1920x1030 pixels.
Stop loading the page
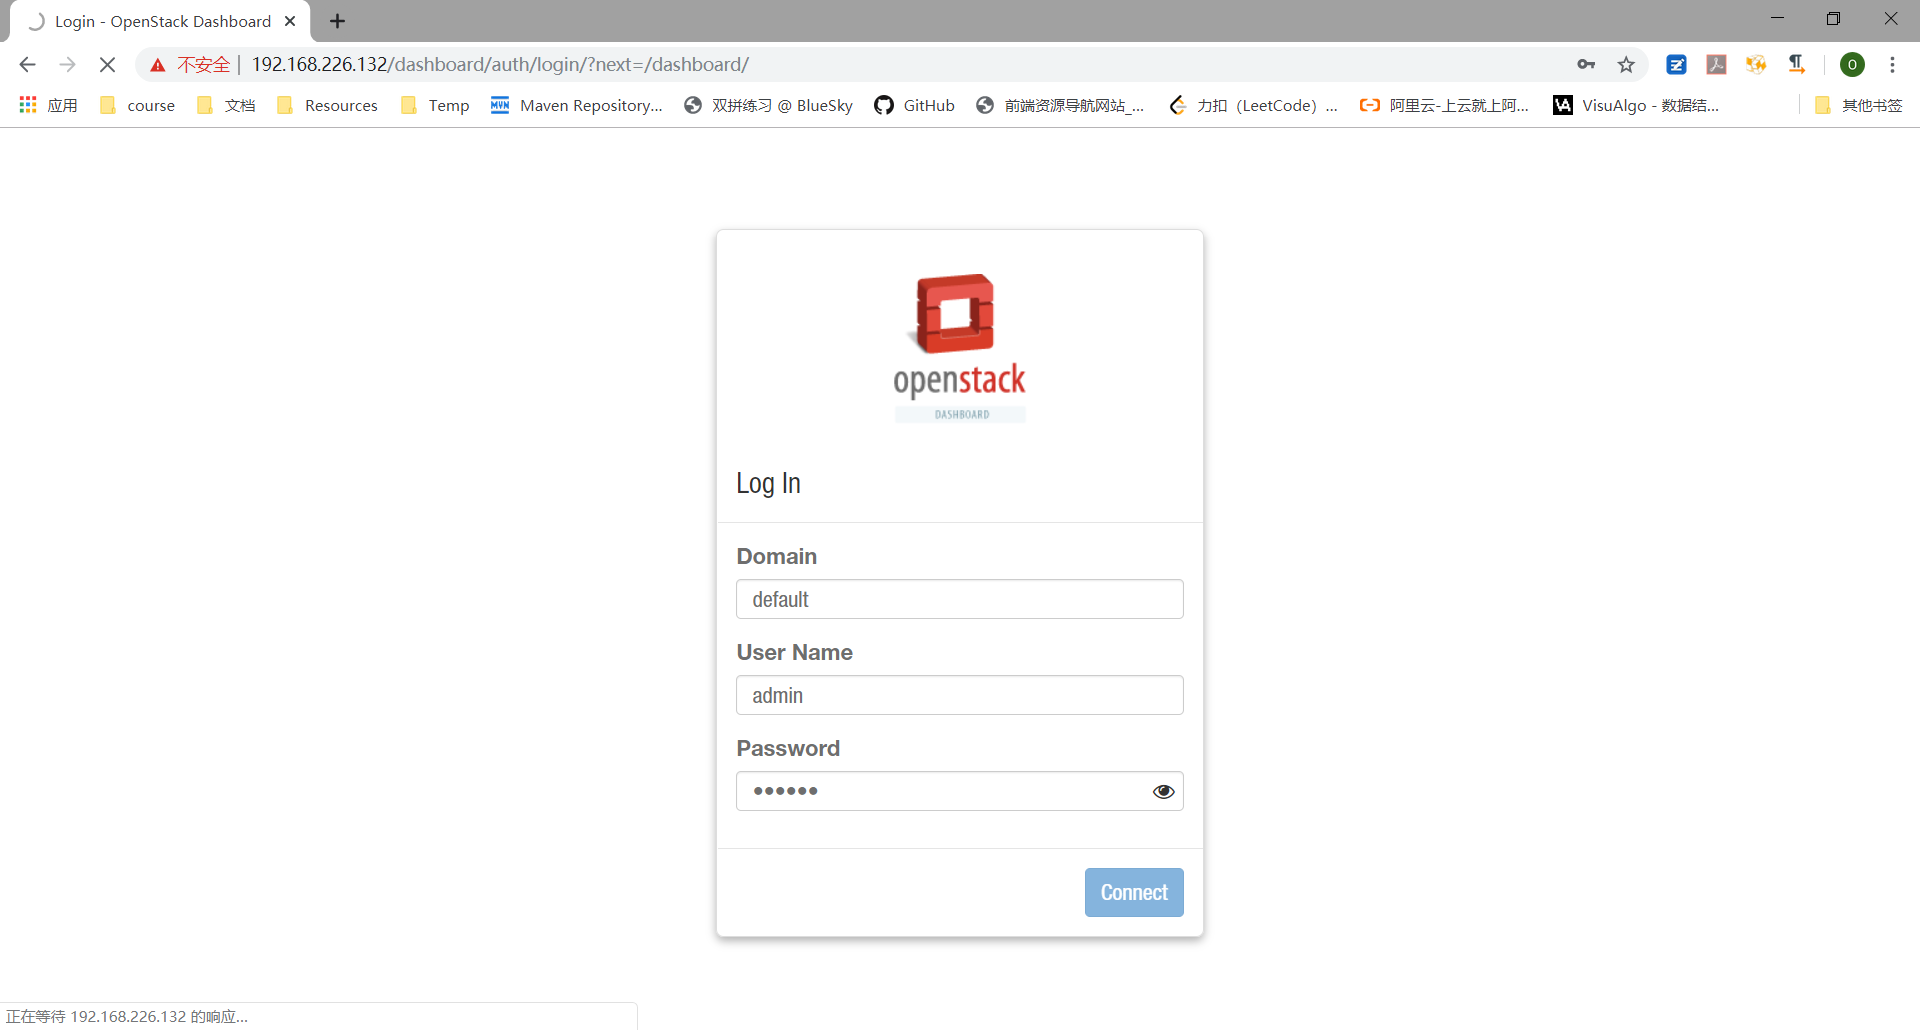[x=107, y=65]
